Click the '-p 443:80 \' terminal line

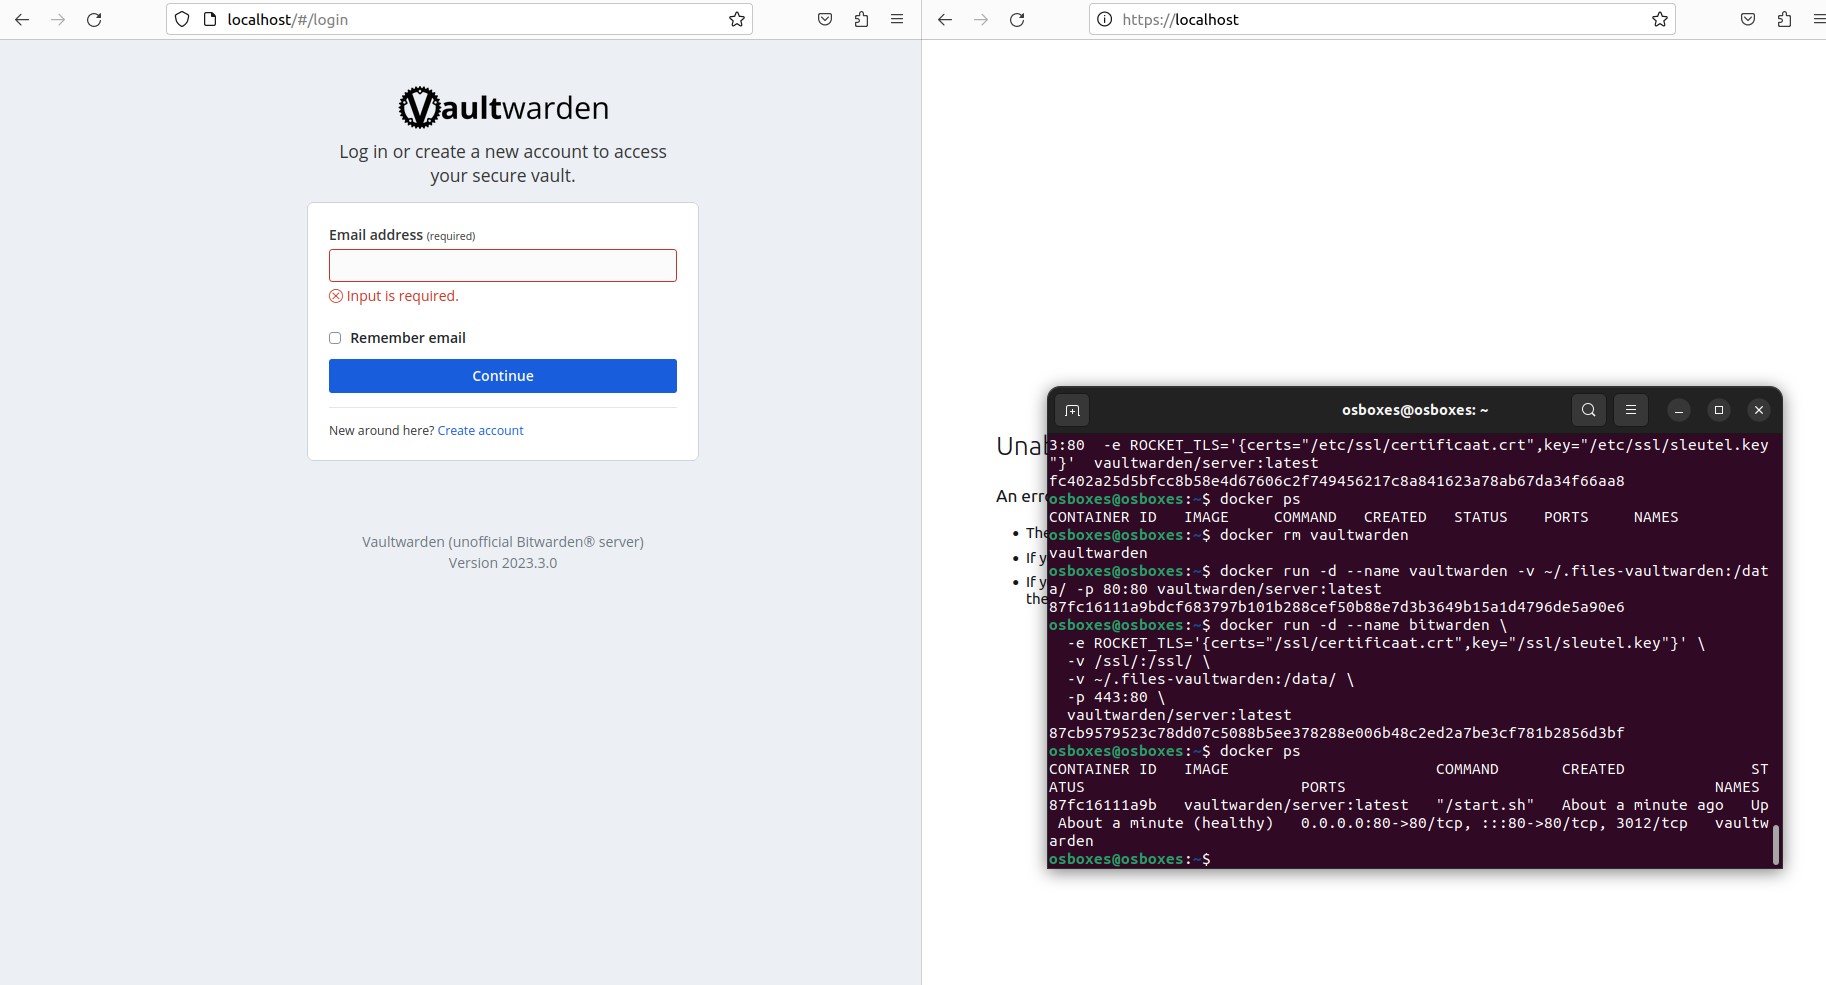coord(1116,697)
